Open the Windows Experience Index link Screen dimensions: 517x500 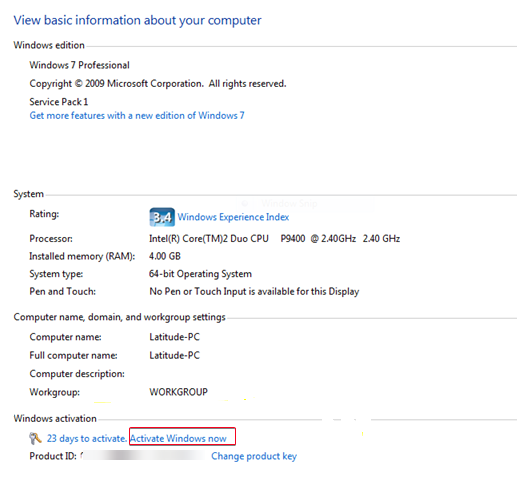point(233,217)
